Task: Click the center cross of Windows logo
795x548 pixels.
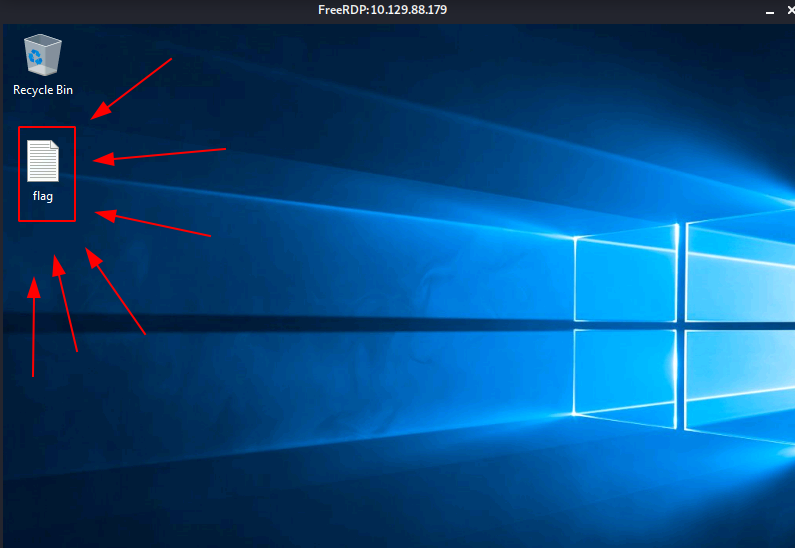Action: (680, 324)
